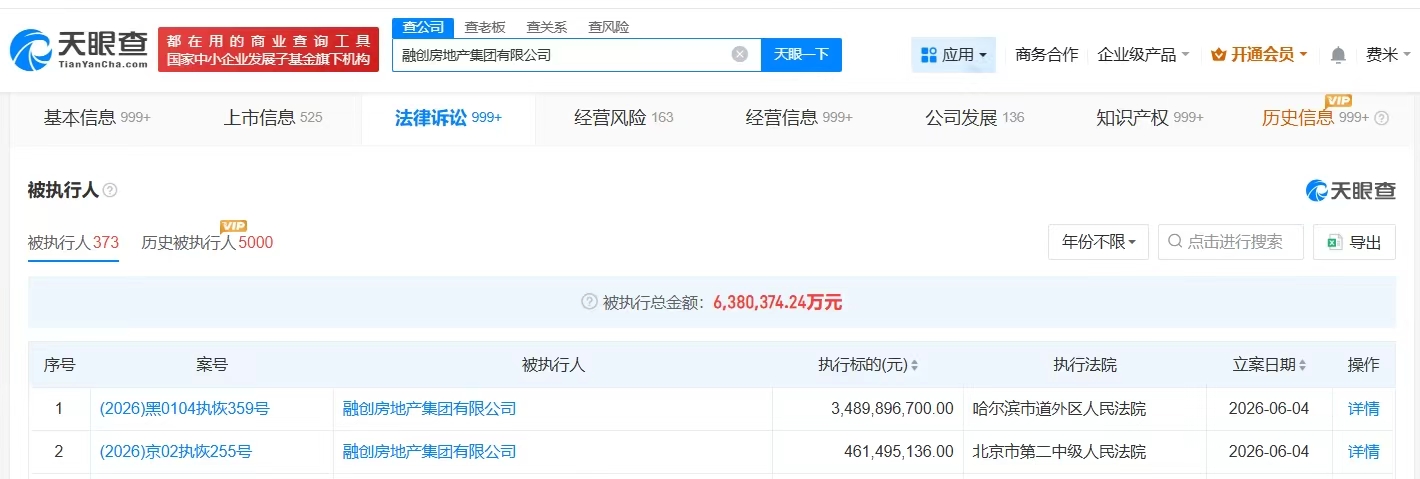Select the 查关系 search tab
This screenshot has height=479, width=1420.
[546, 27]
